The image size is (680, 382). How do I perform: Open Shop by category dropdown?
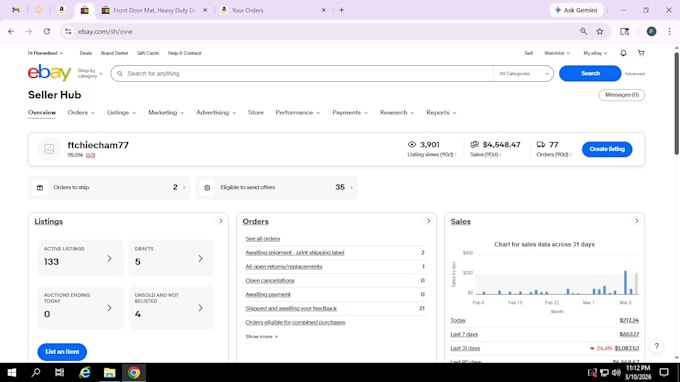tap(90, 73)
